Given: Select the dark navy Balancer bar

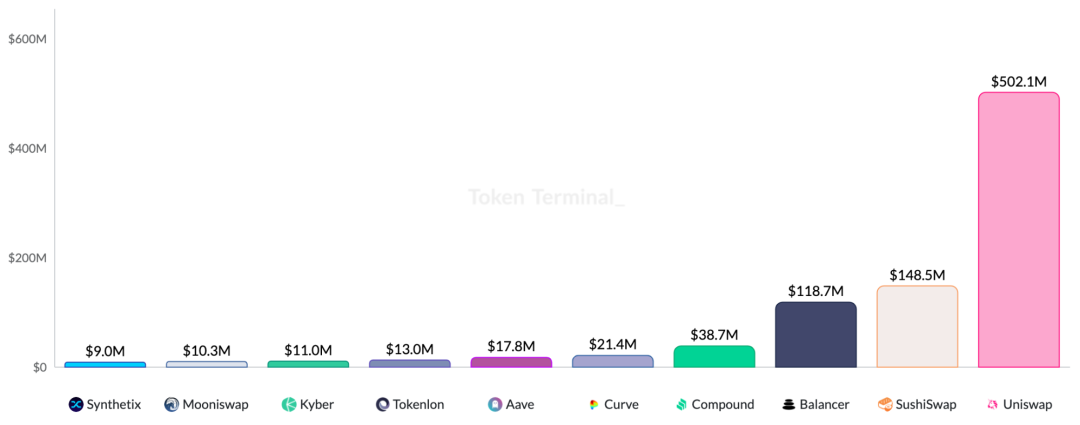Looking at the screenshot, I should click(816, 335).
